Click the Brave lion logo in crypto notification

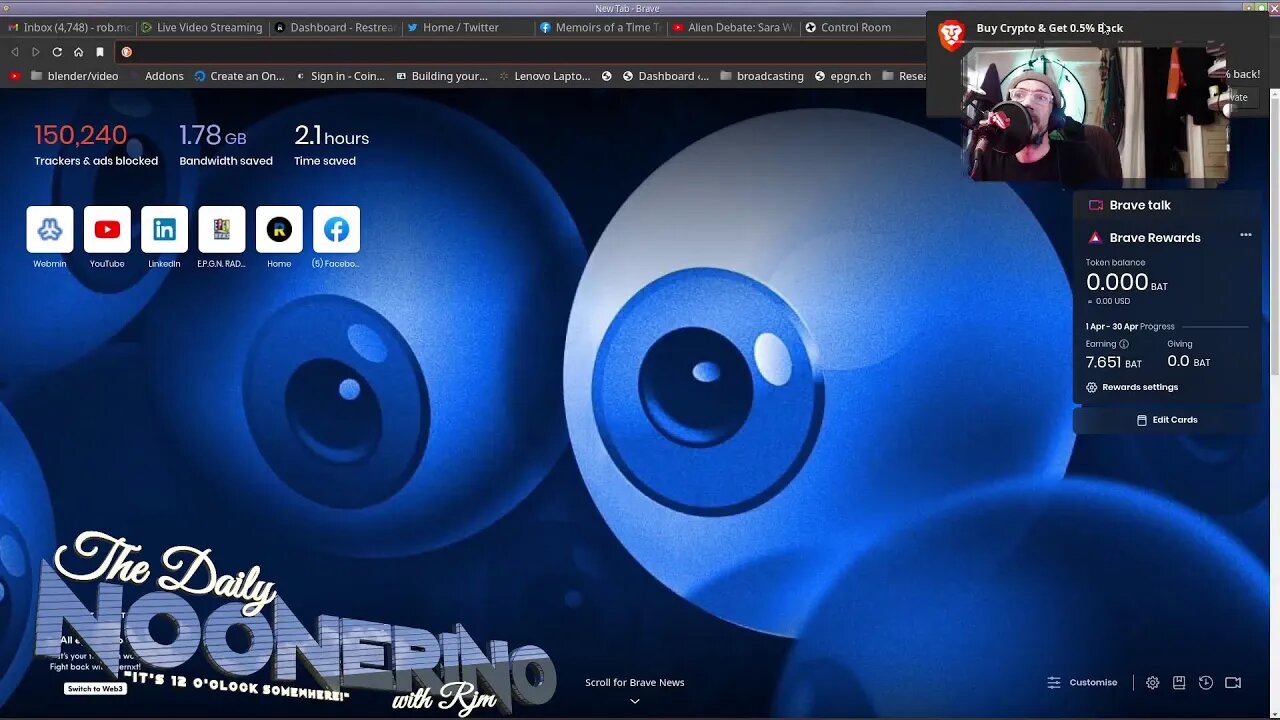(x=951, y=35)
